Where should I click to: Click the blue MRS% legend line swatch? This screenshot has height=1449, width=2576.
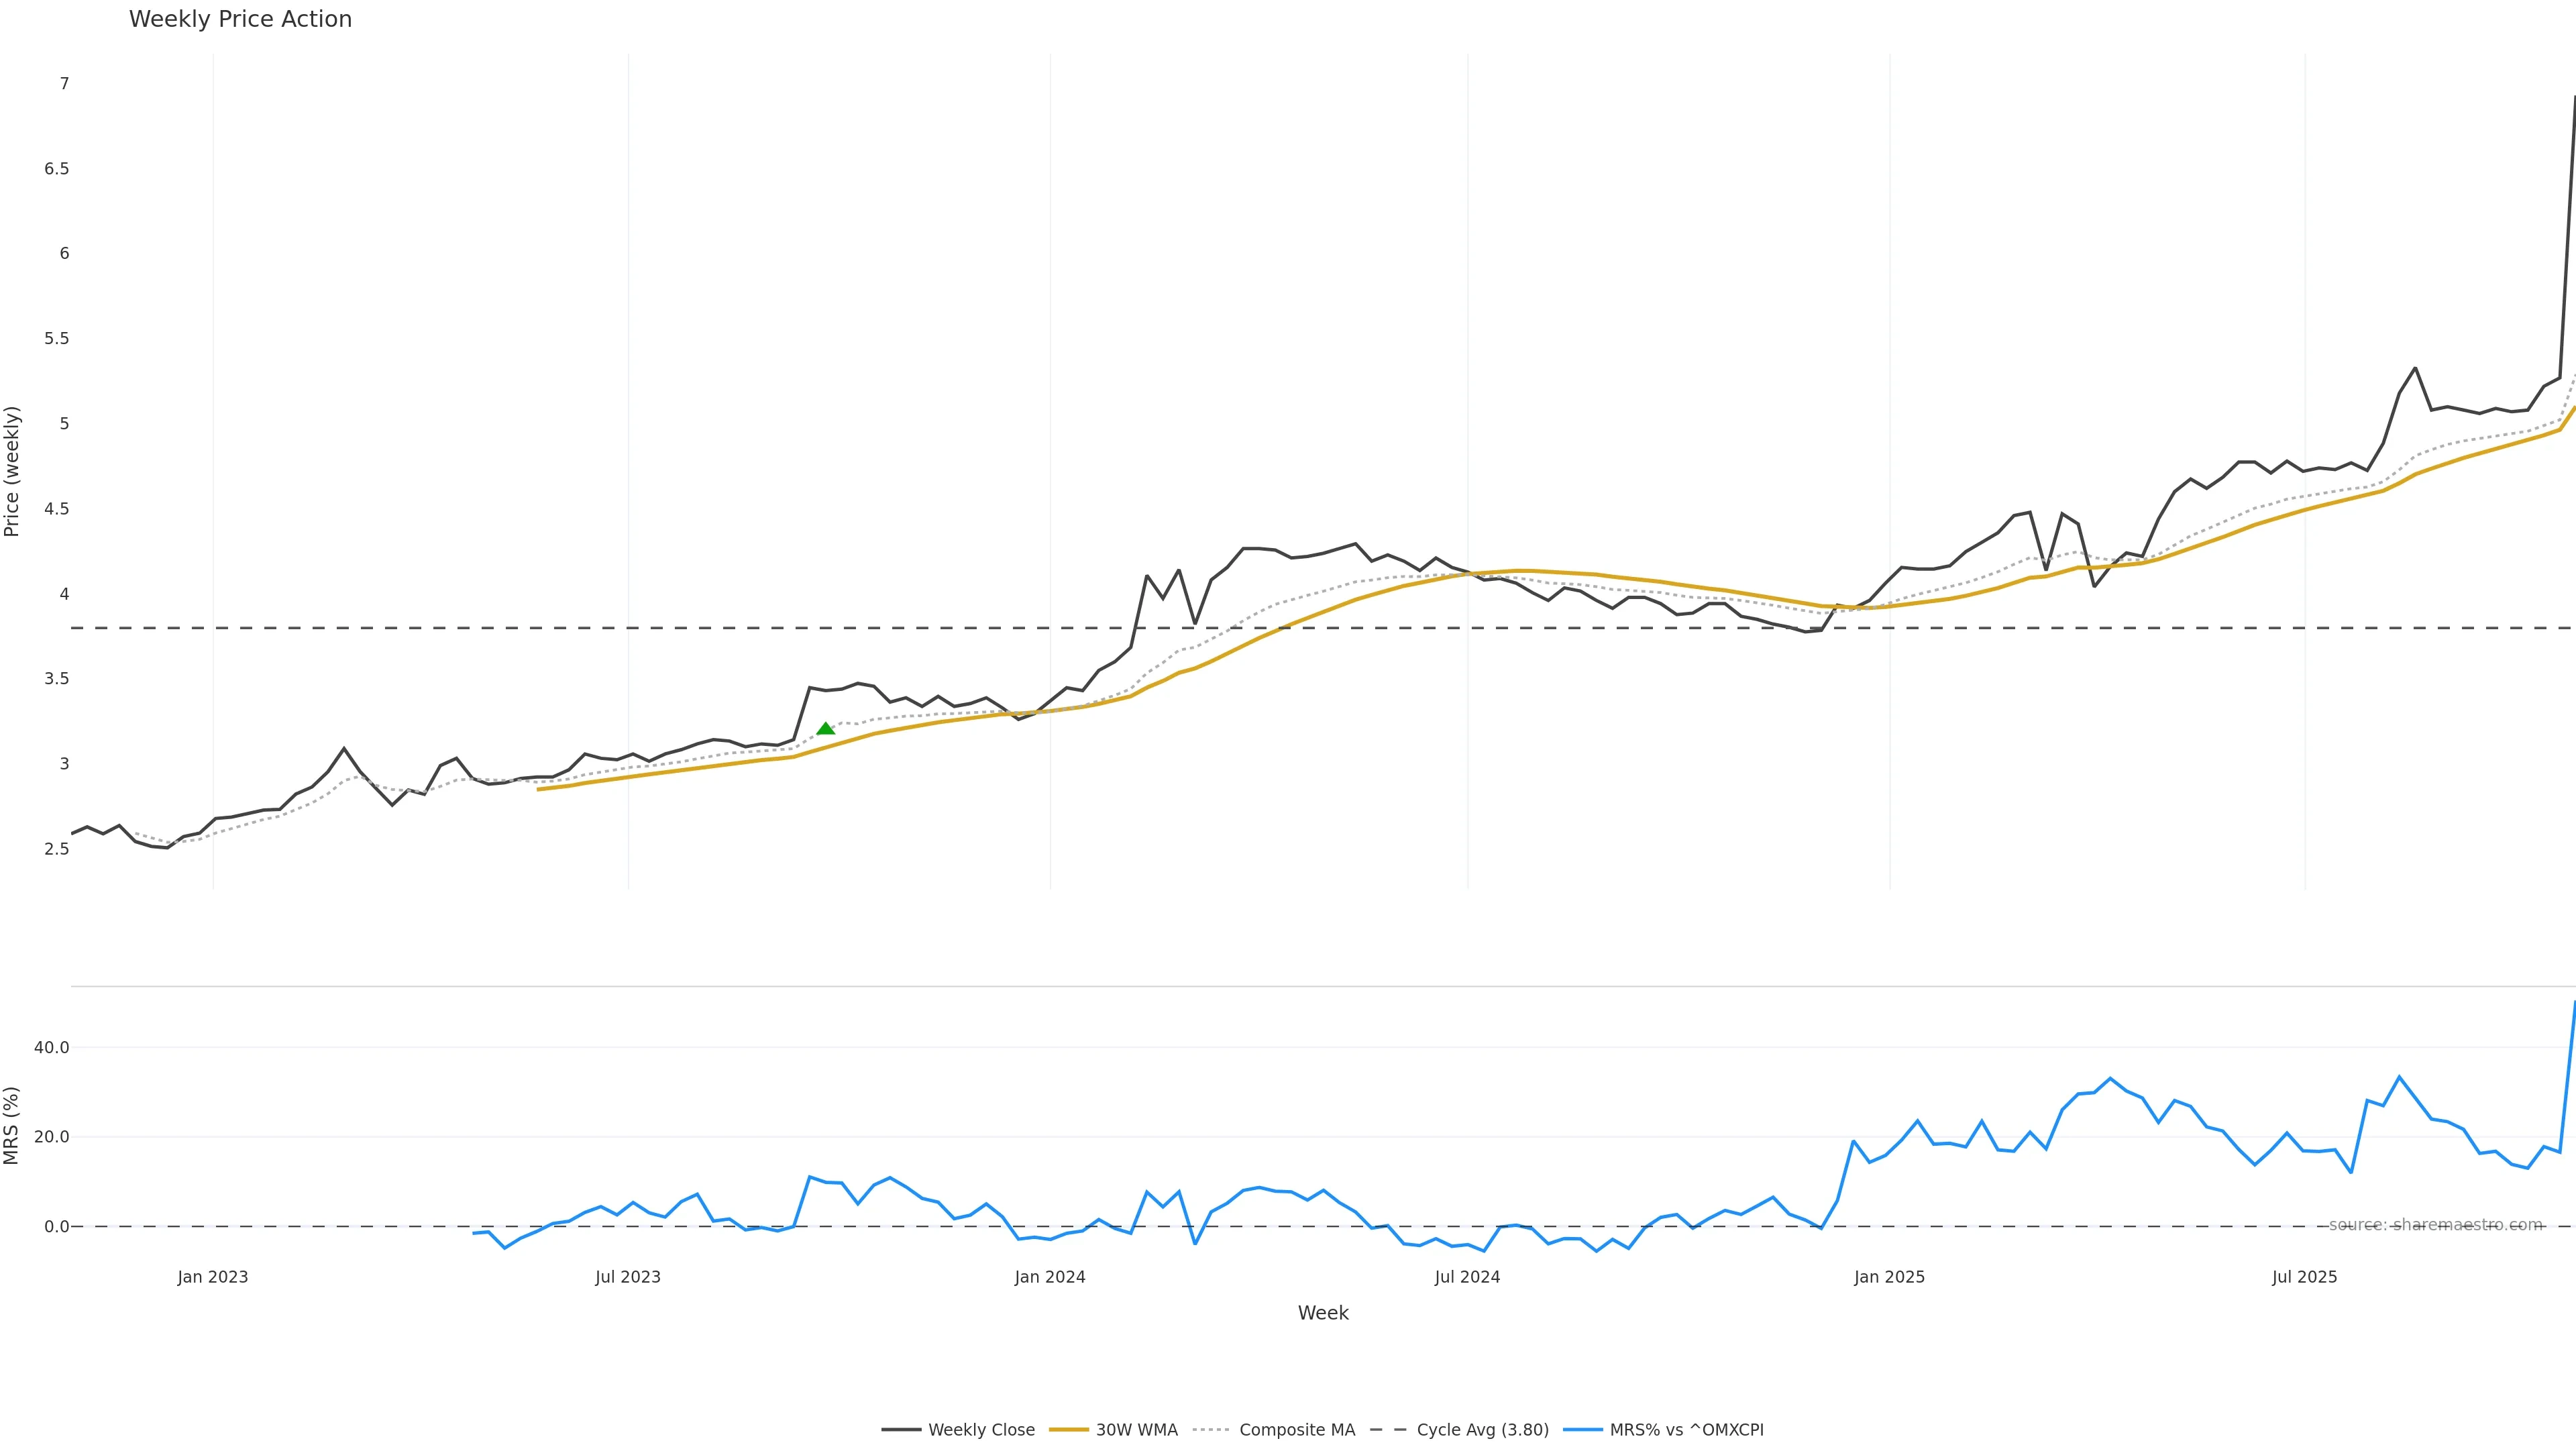[1582, 1430]
